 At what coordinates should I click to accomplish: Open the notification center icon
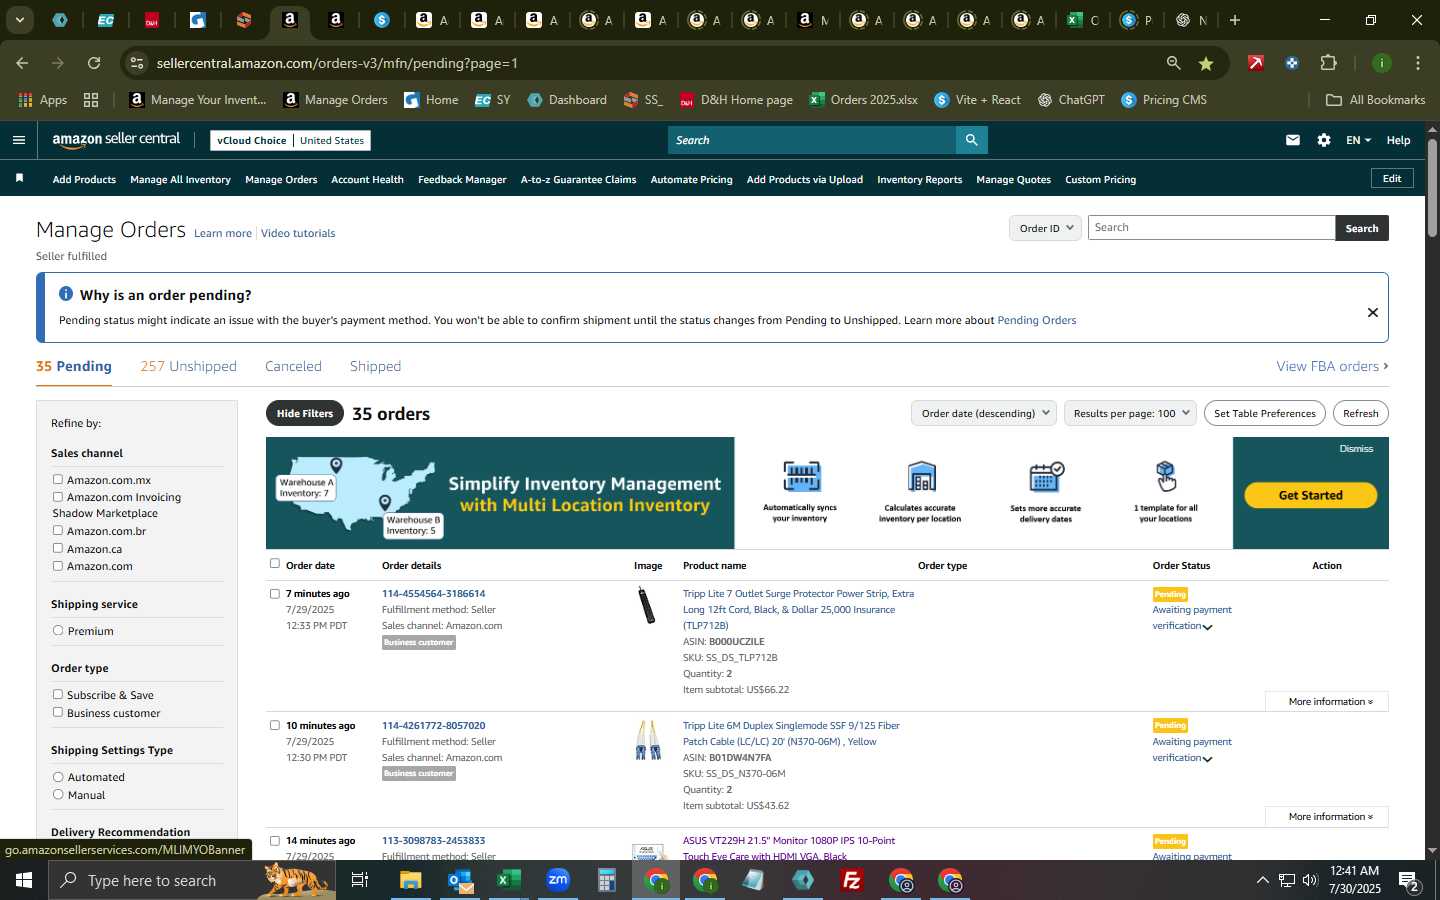1410,881
